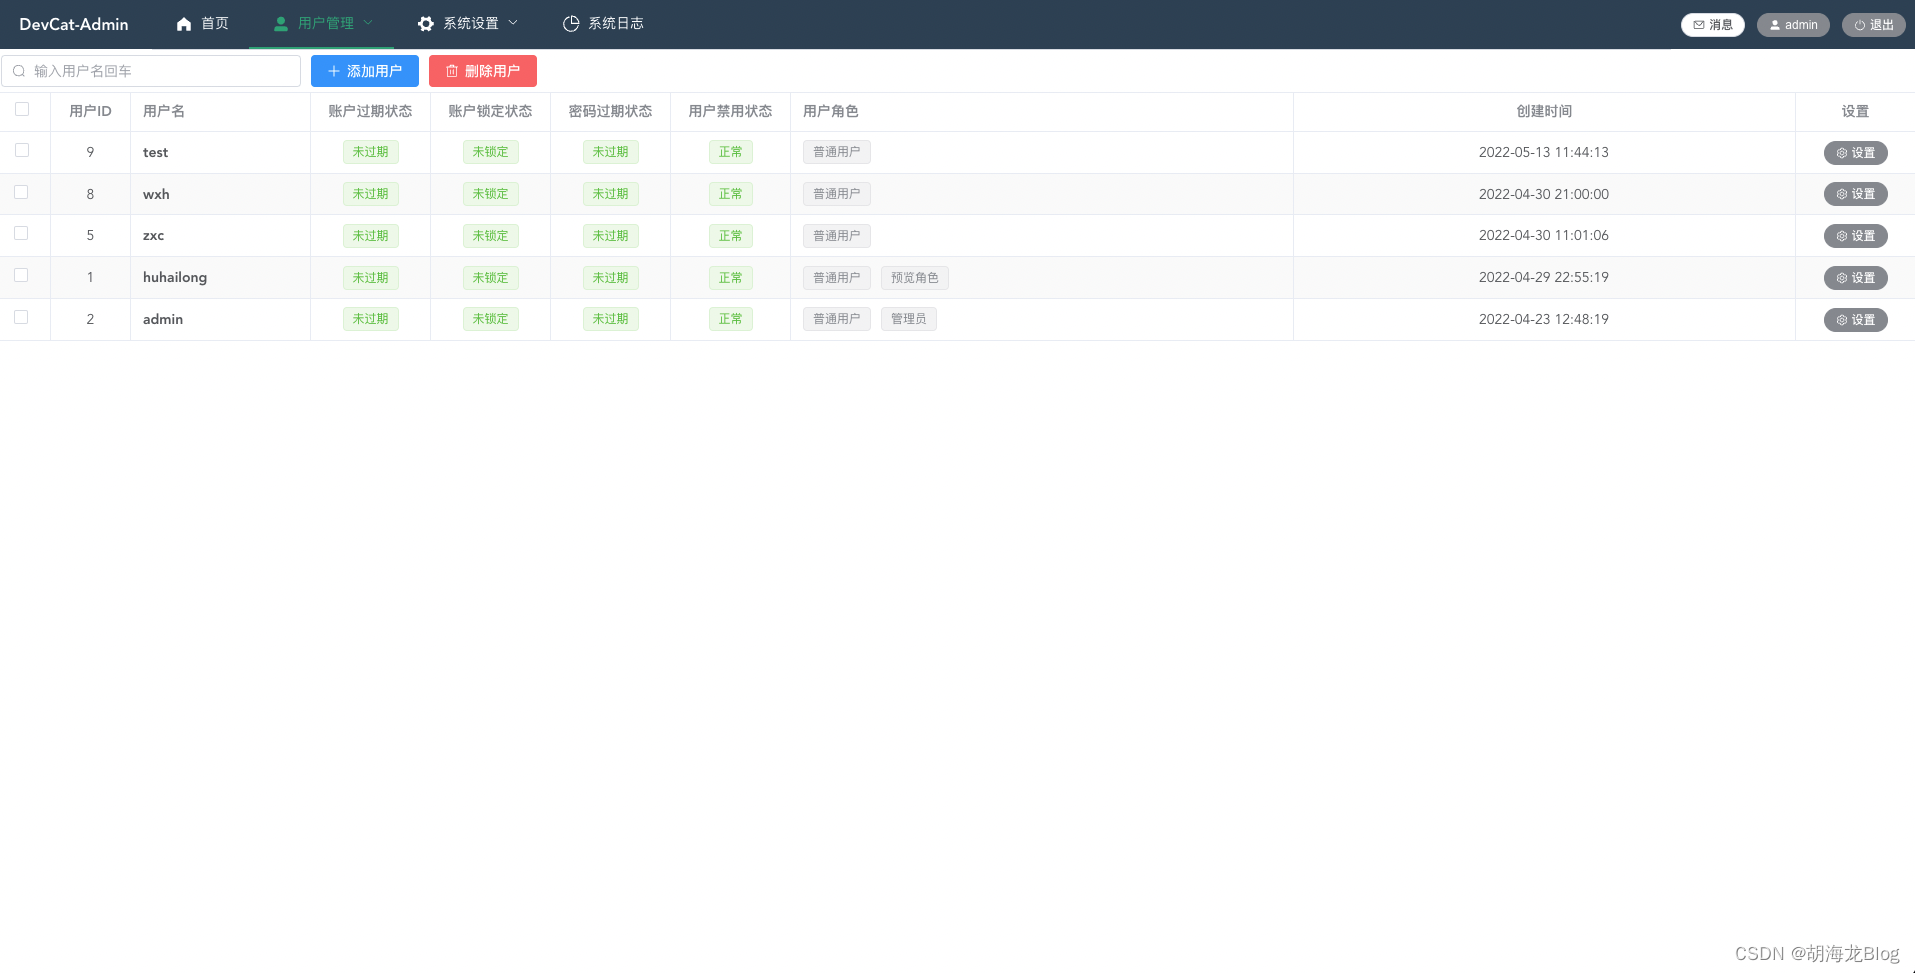1915x973 pixels.
Task: Open 设置 for user zxc
Action: [x=1855, y=236]
